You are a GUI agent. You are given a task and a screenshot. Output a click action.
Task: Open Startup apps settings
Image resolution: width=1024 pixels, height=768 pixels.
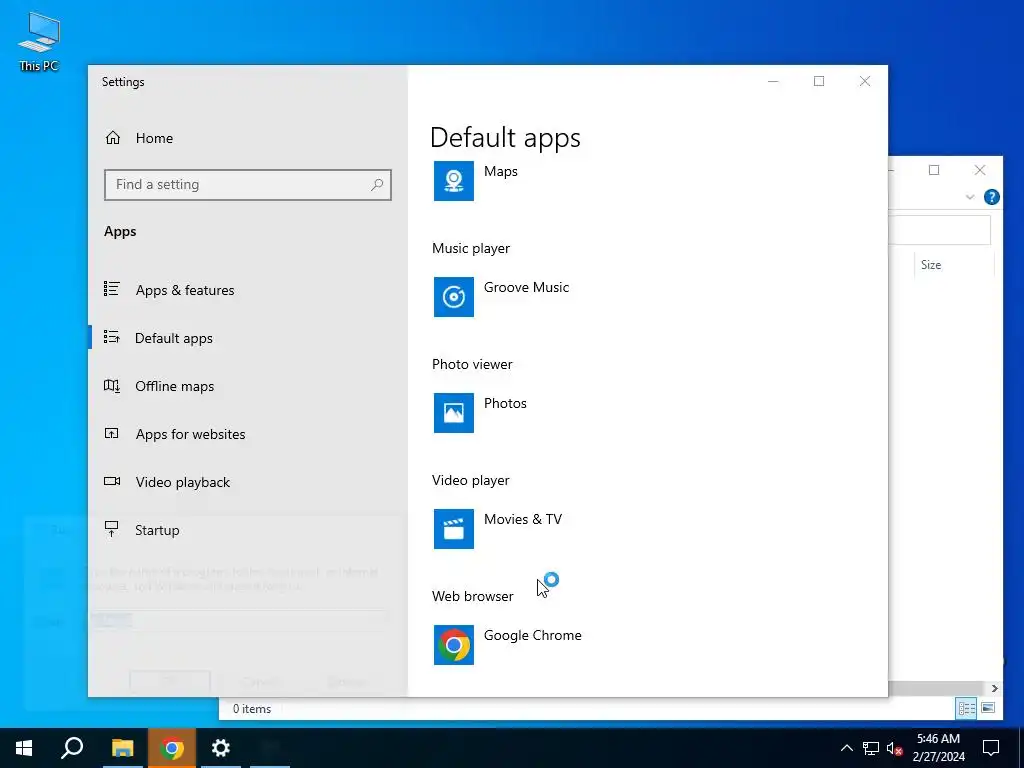(x=157, y=530)
